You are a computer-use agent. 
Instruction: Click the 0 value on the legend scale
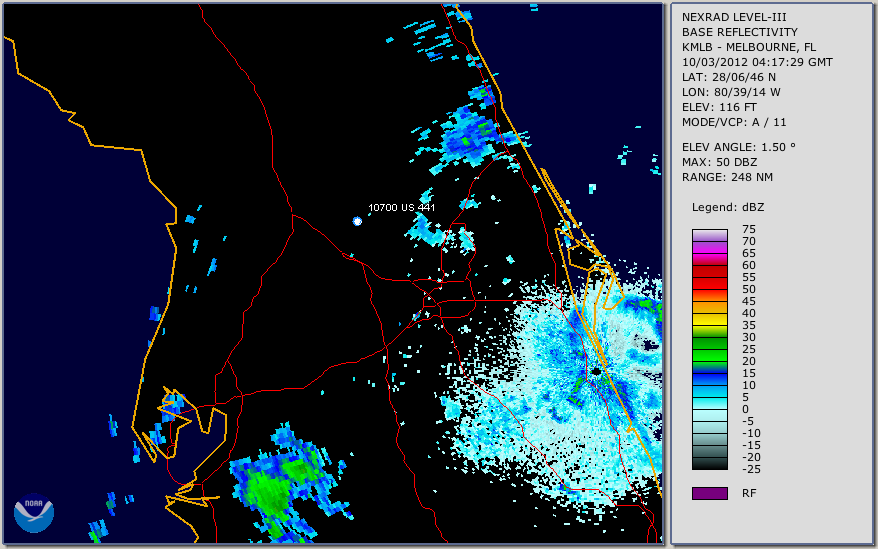point(745,409)
